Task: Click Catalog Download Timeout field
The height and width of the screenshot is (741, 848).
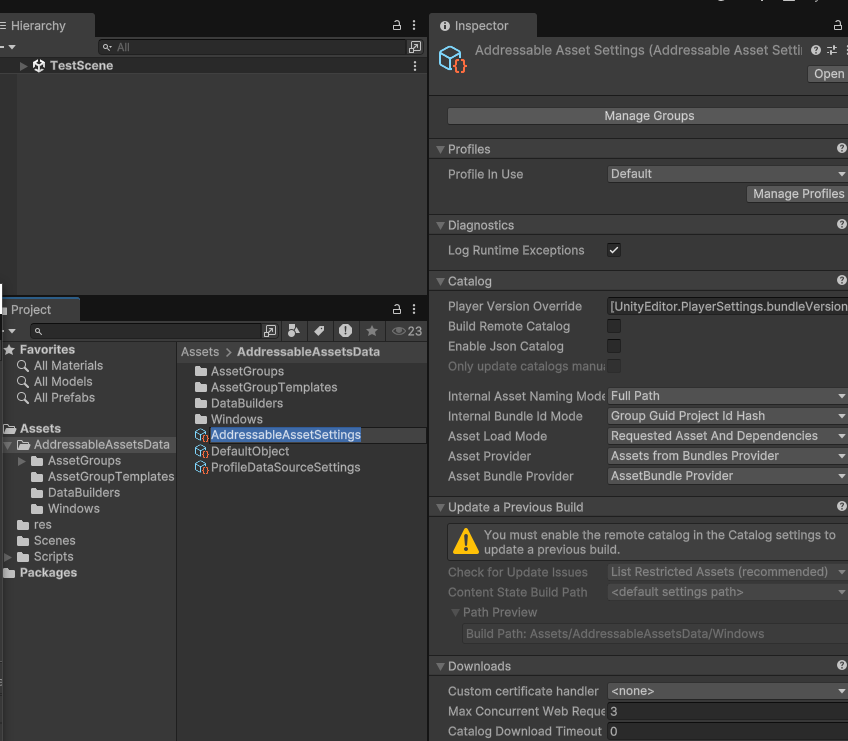Action: coord(727,731)
